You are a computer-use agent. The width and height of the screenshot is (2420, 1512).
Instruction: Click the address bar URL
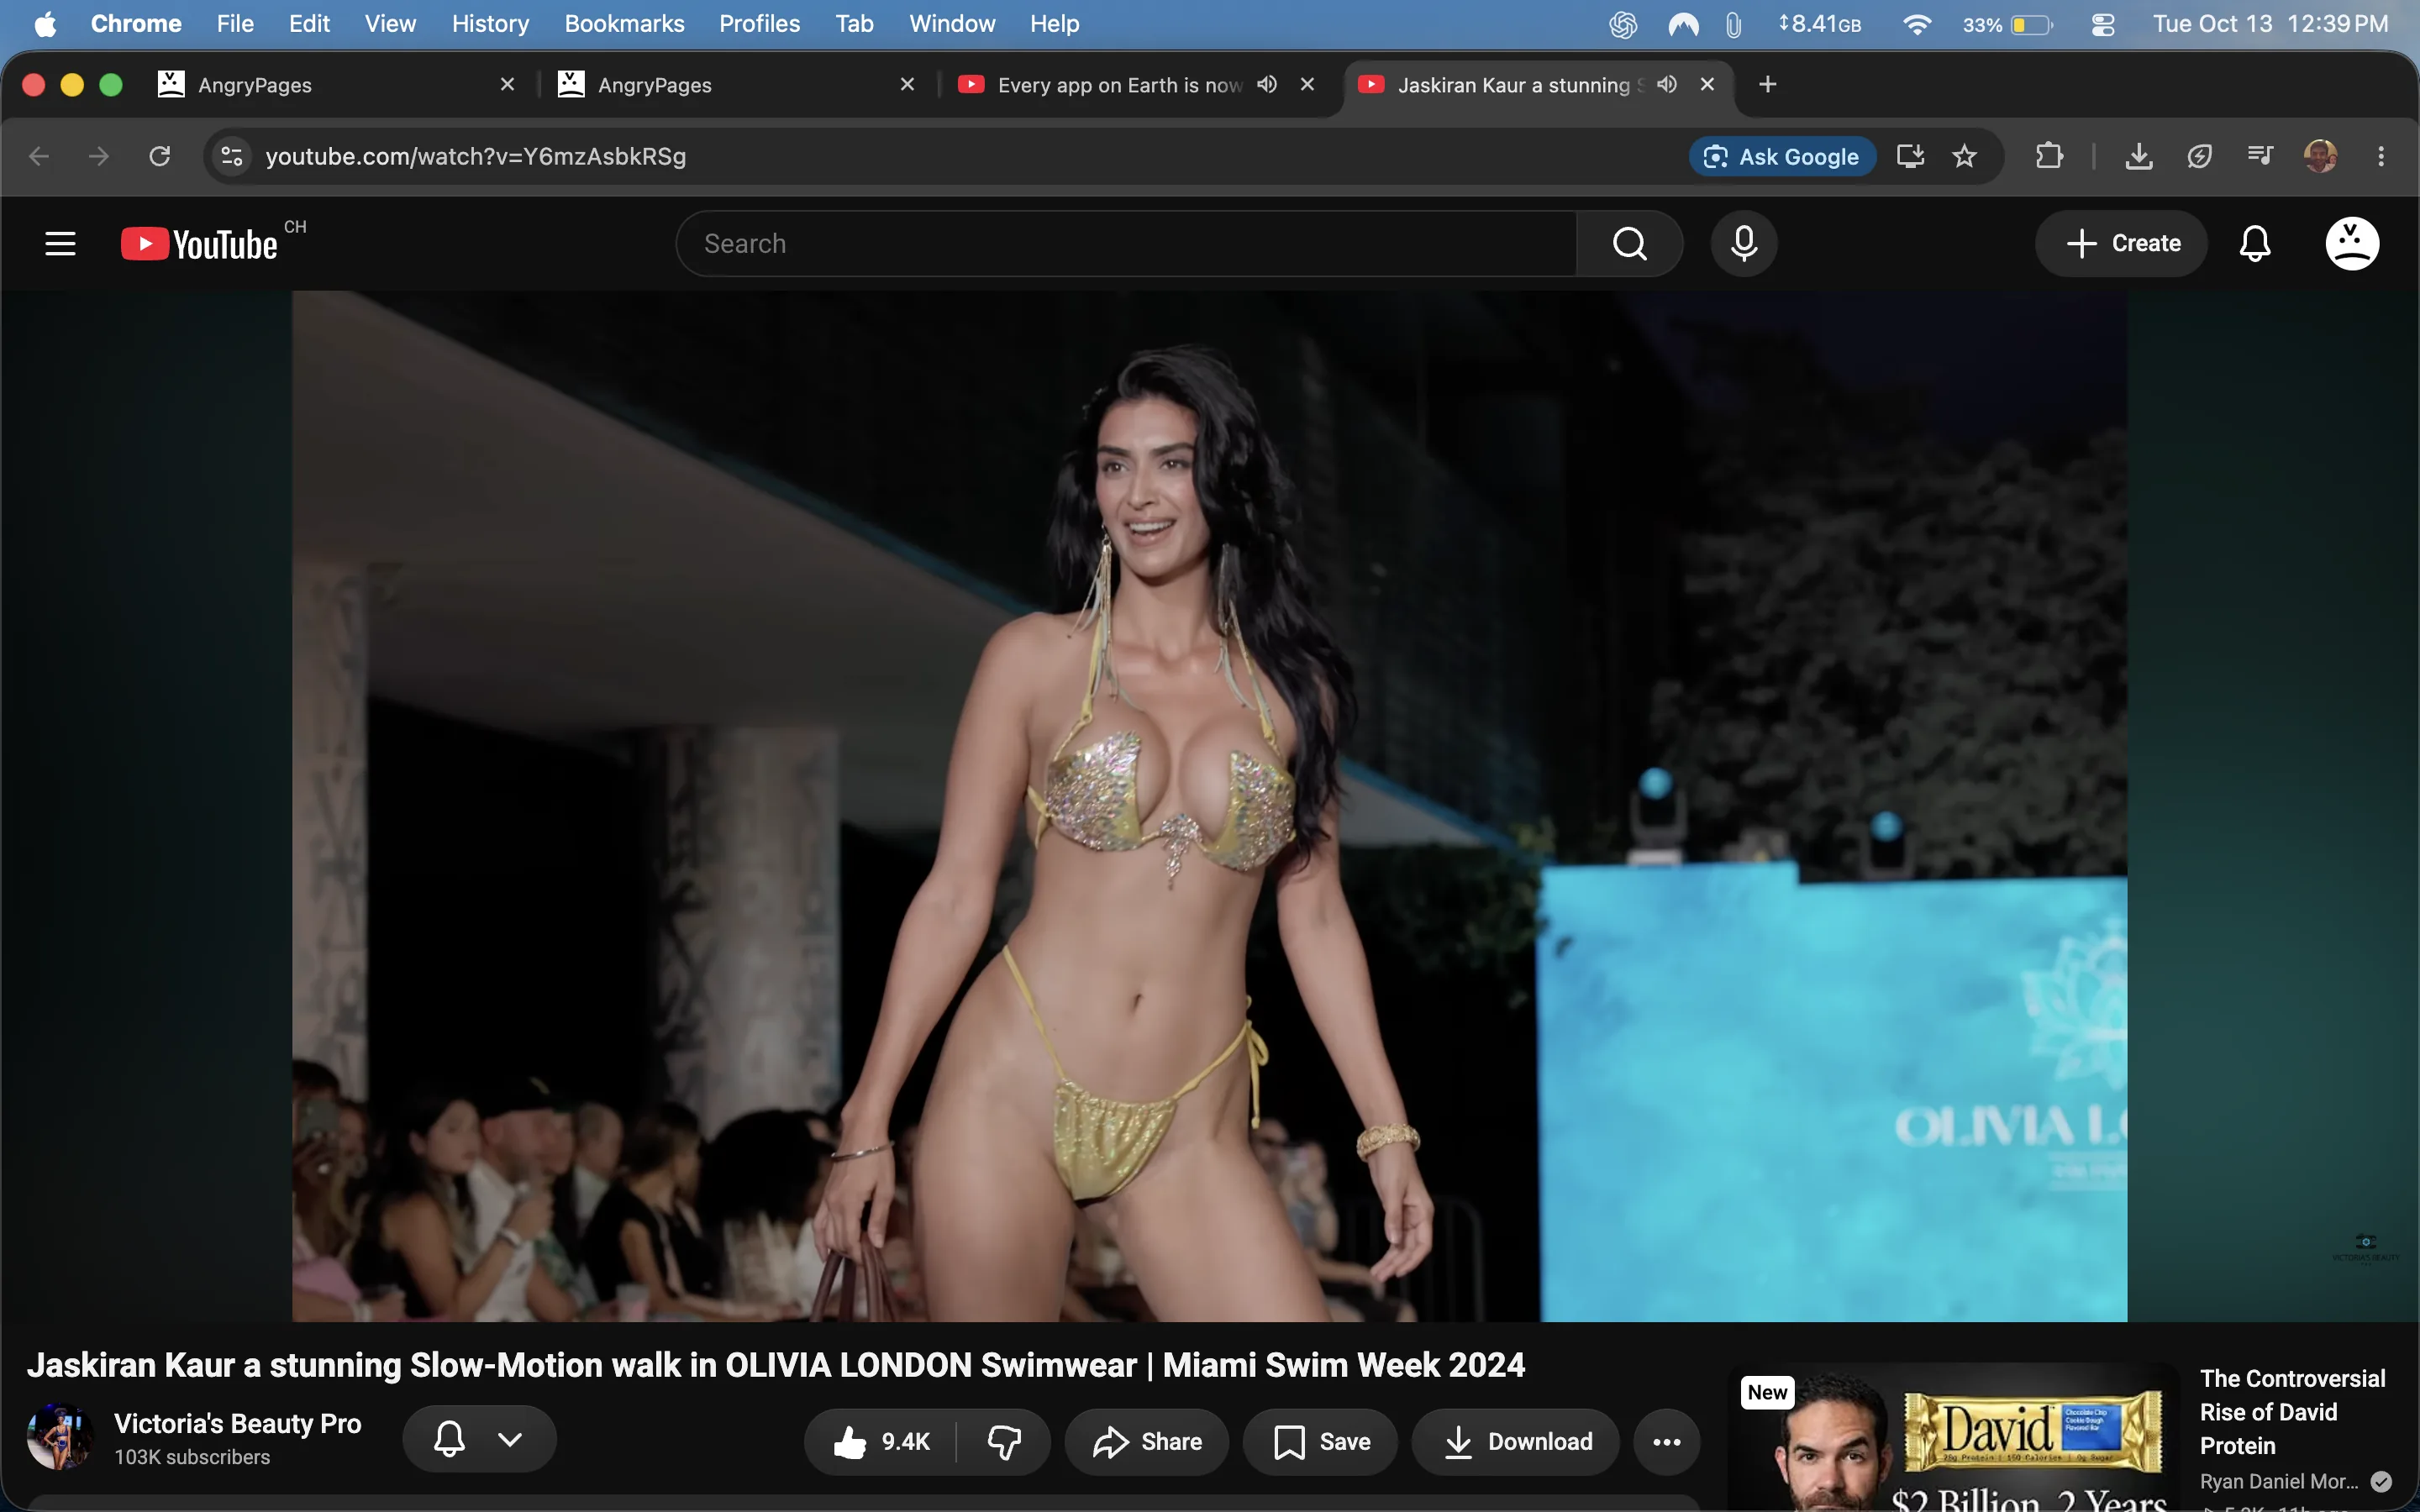(476, 156)
